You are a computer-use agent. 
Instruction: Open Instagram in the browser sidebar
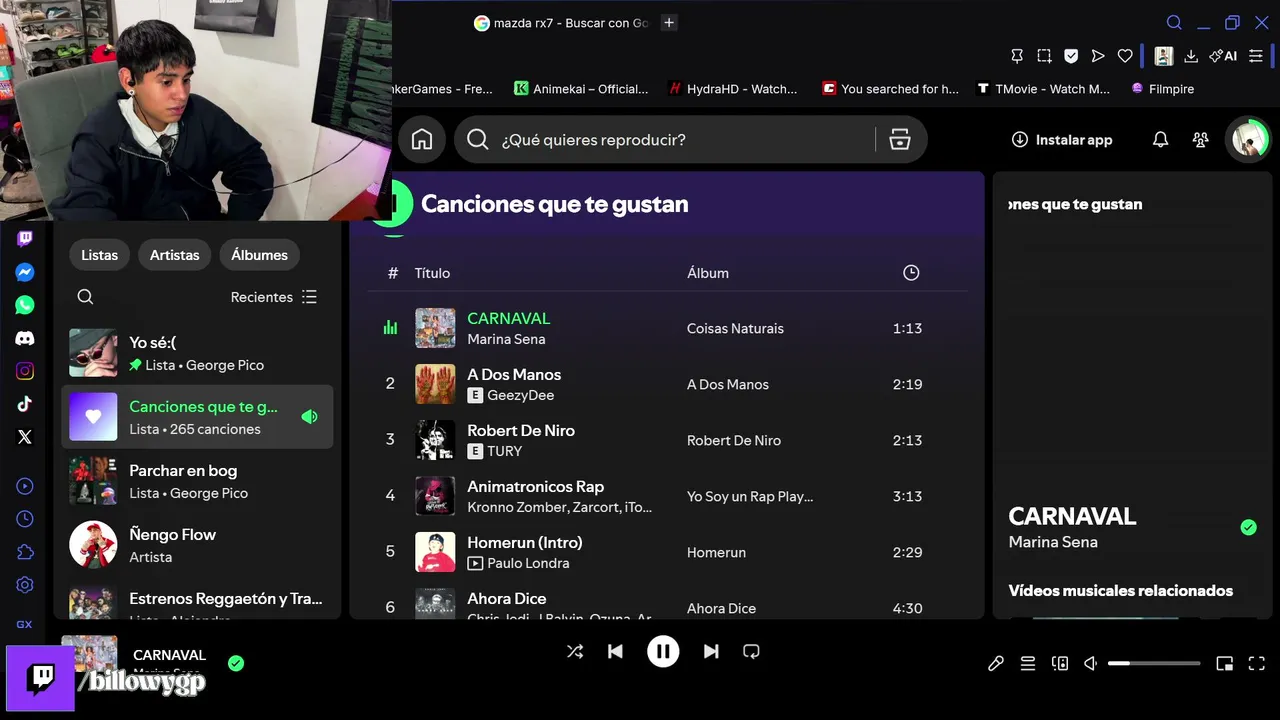[25, 371]
